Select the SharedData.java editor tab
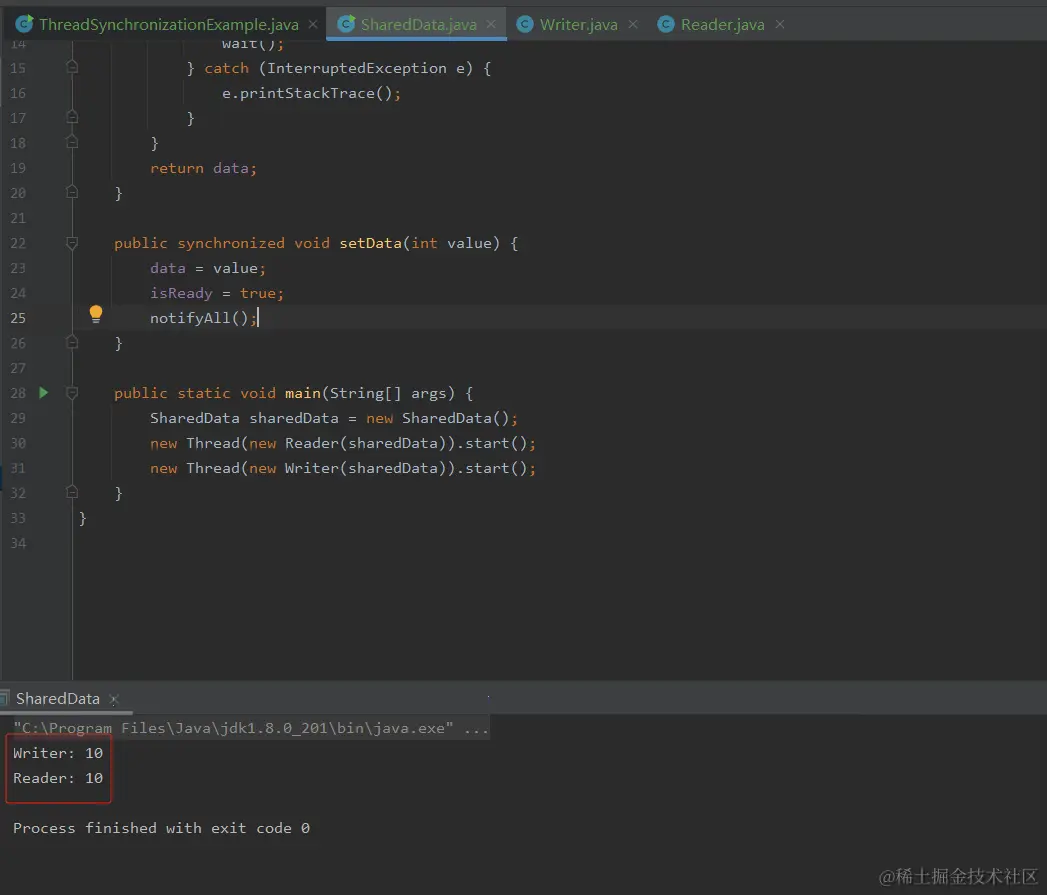 tap(418, 25)
